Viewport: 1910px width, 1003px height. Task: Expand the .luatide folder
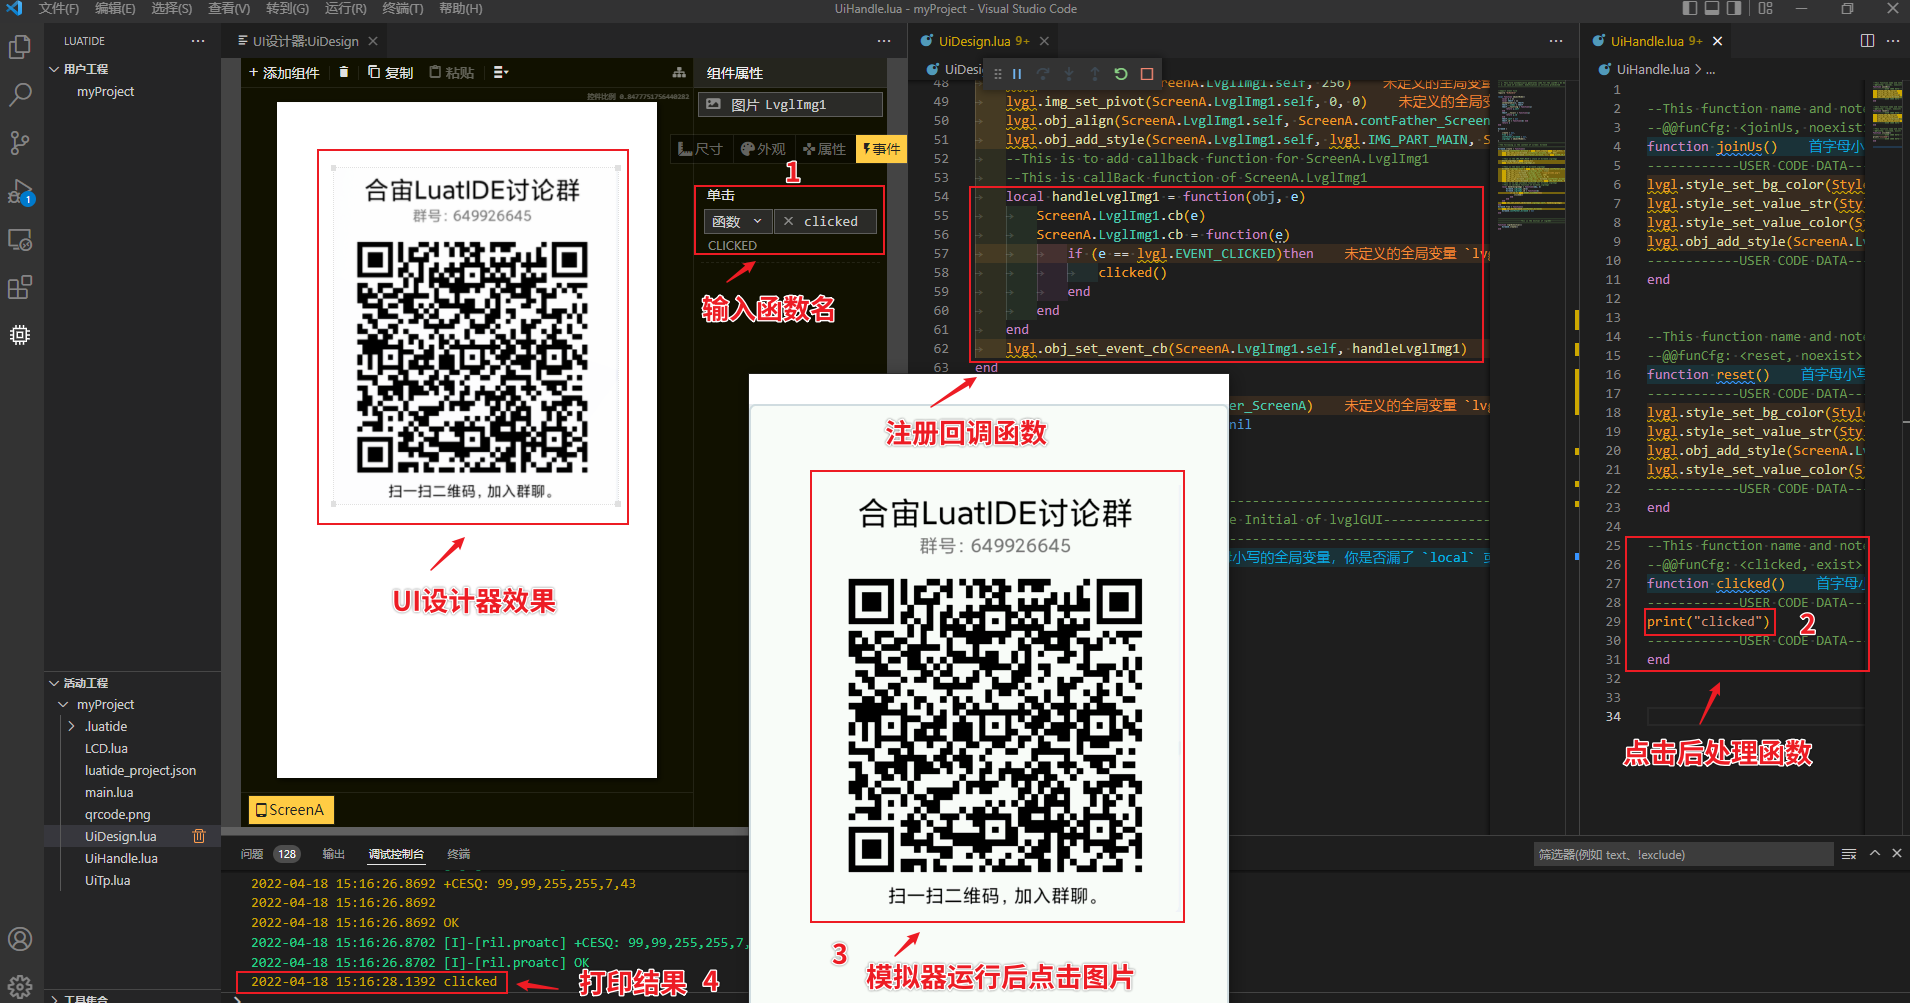[x=72, y=727]
